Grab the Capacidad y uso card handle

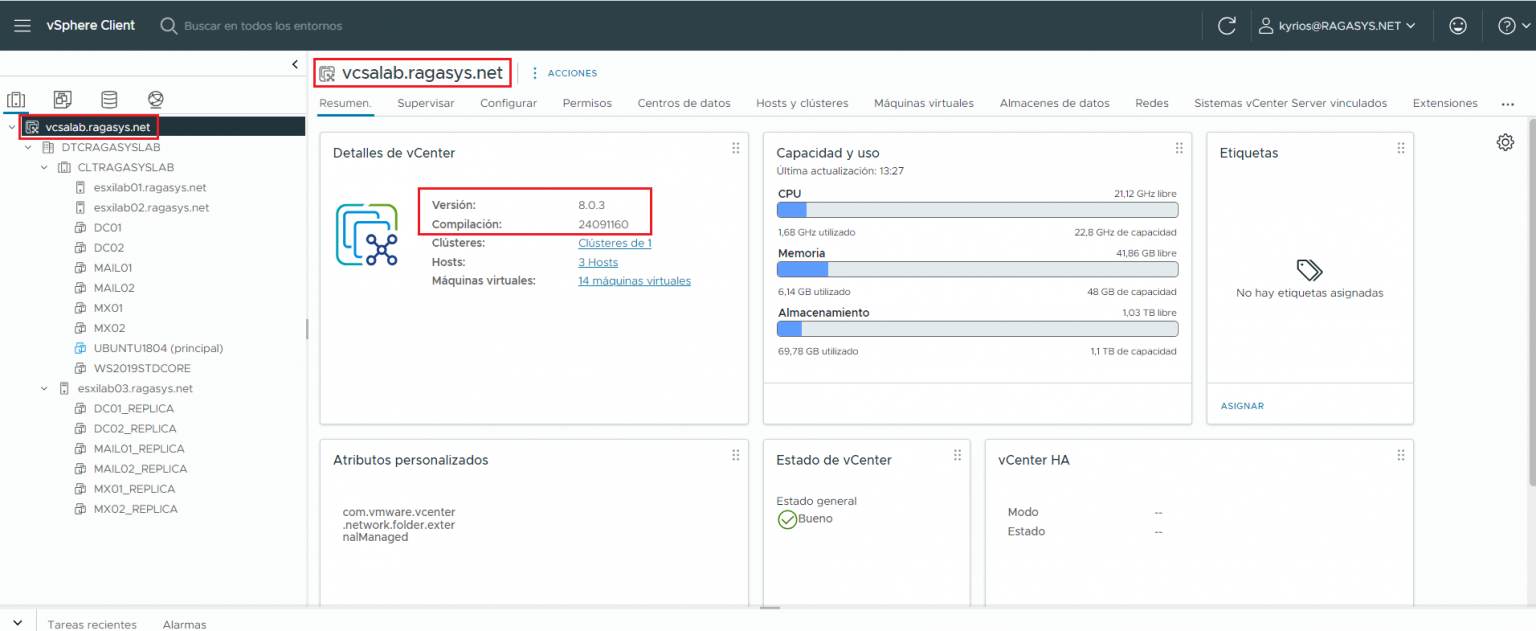point(1179,148)
